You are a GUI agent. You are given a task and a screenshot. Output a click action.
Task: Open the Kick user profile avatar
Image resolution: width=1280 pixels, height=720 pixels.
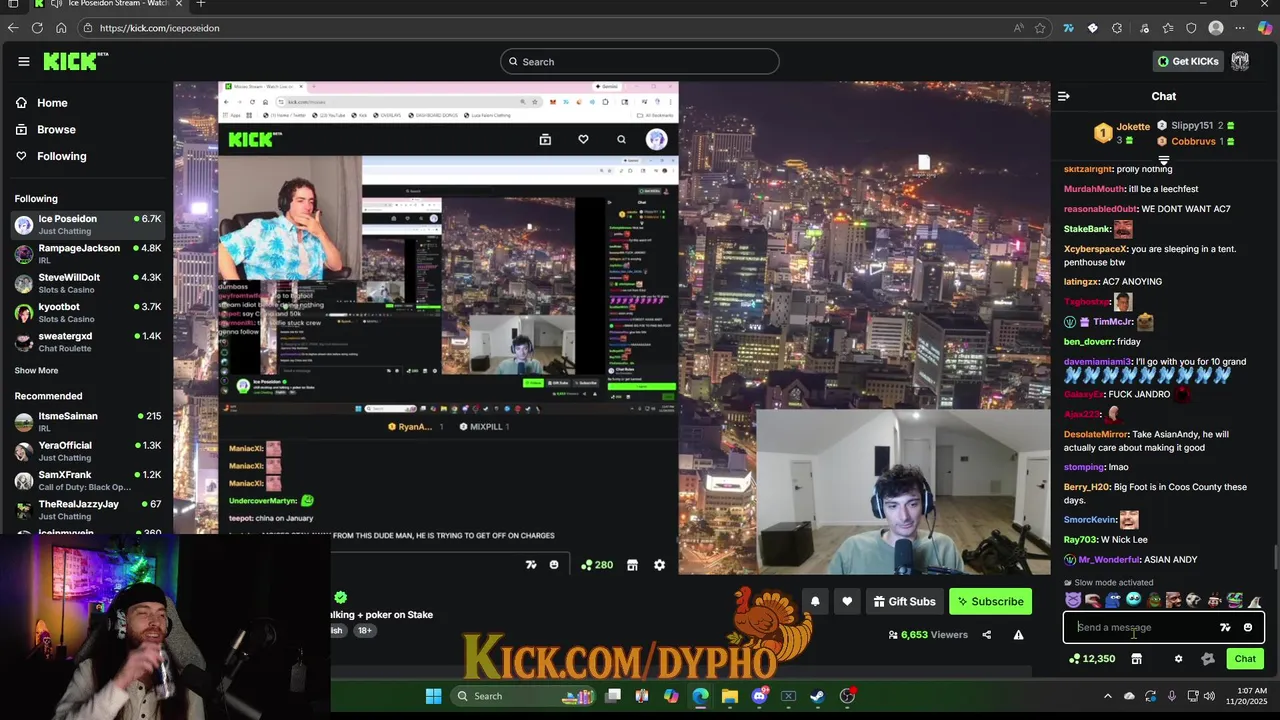coord(1240,61)
